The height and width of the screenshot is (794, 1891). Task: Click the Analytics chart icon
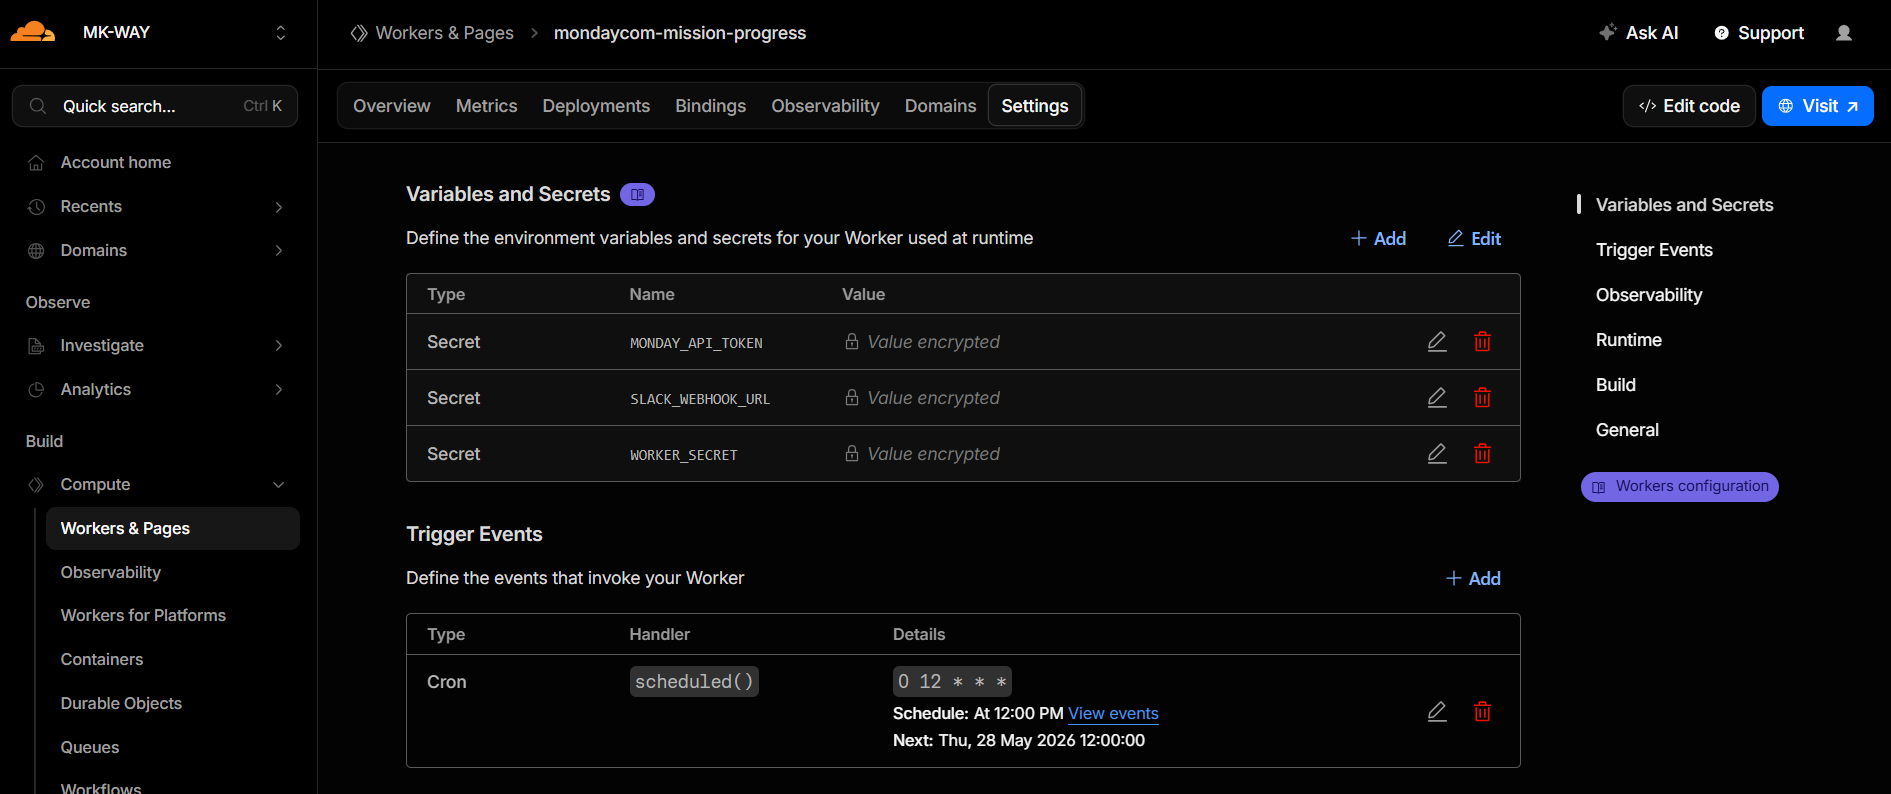(x=36, y=390)
